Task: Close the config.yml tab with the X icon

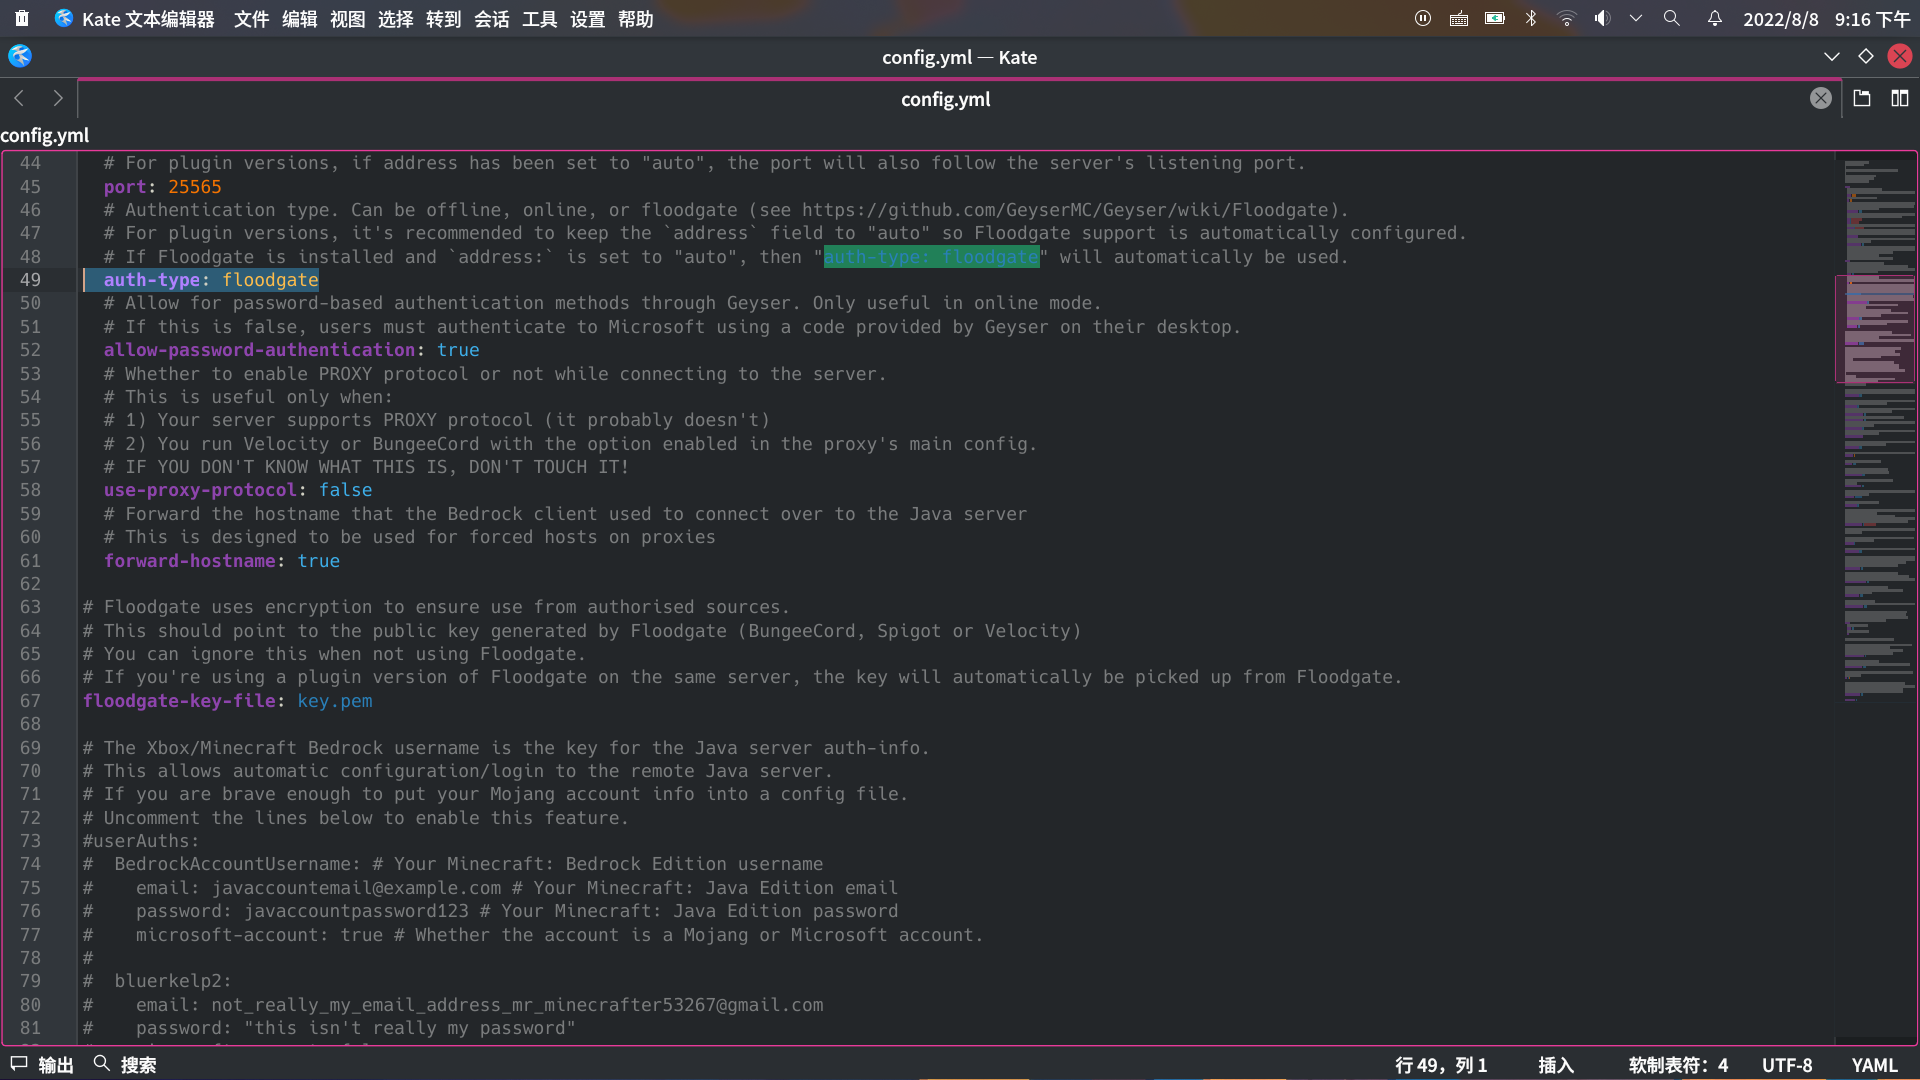Action: point(1820,98)
